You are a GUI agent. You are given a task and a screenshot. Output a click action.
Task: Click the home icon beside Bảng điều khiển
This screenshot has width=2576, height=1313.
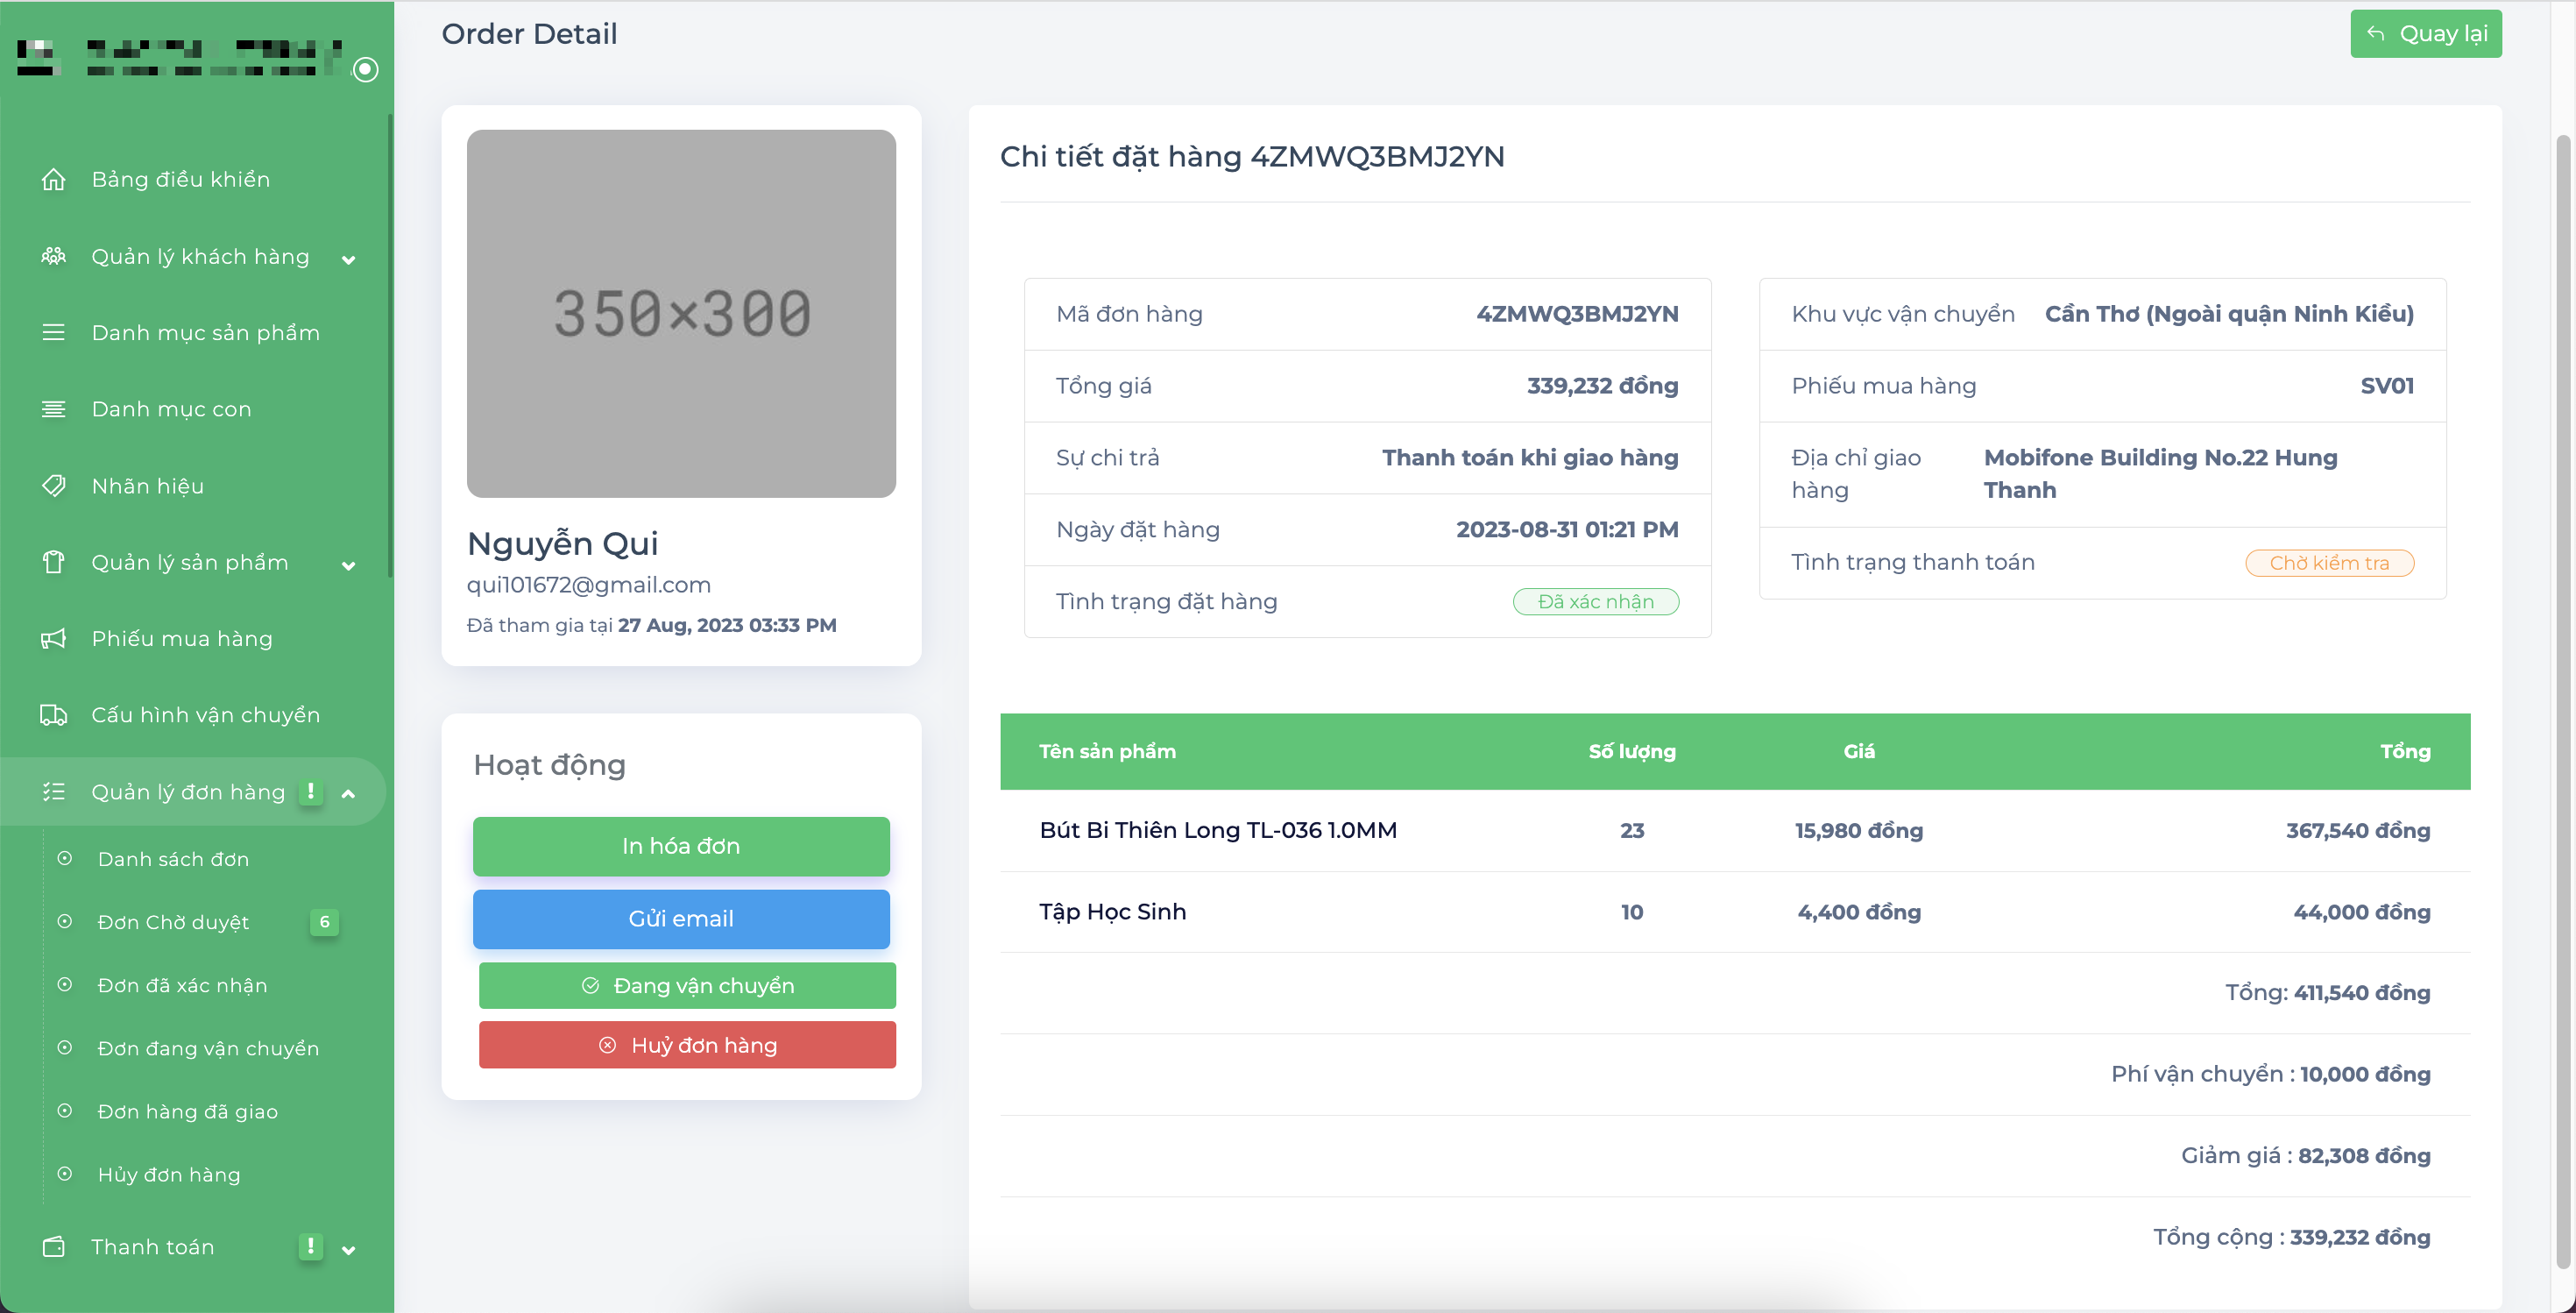pyautogui.click(x=54, y=179)
